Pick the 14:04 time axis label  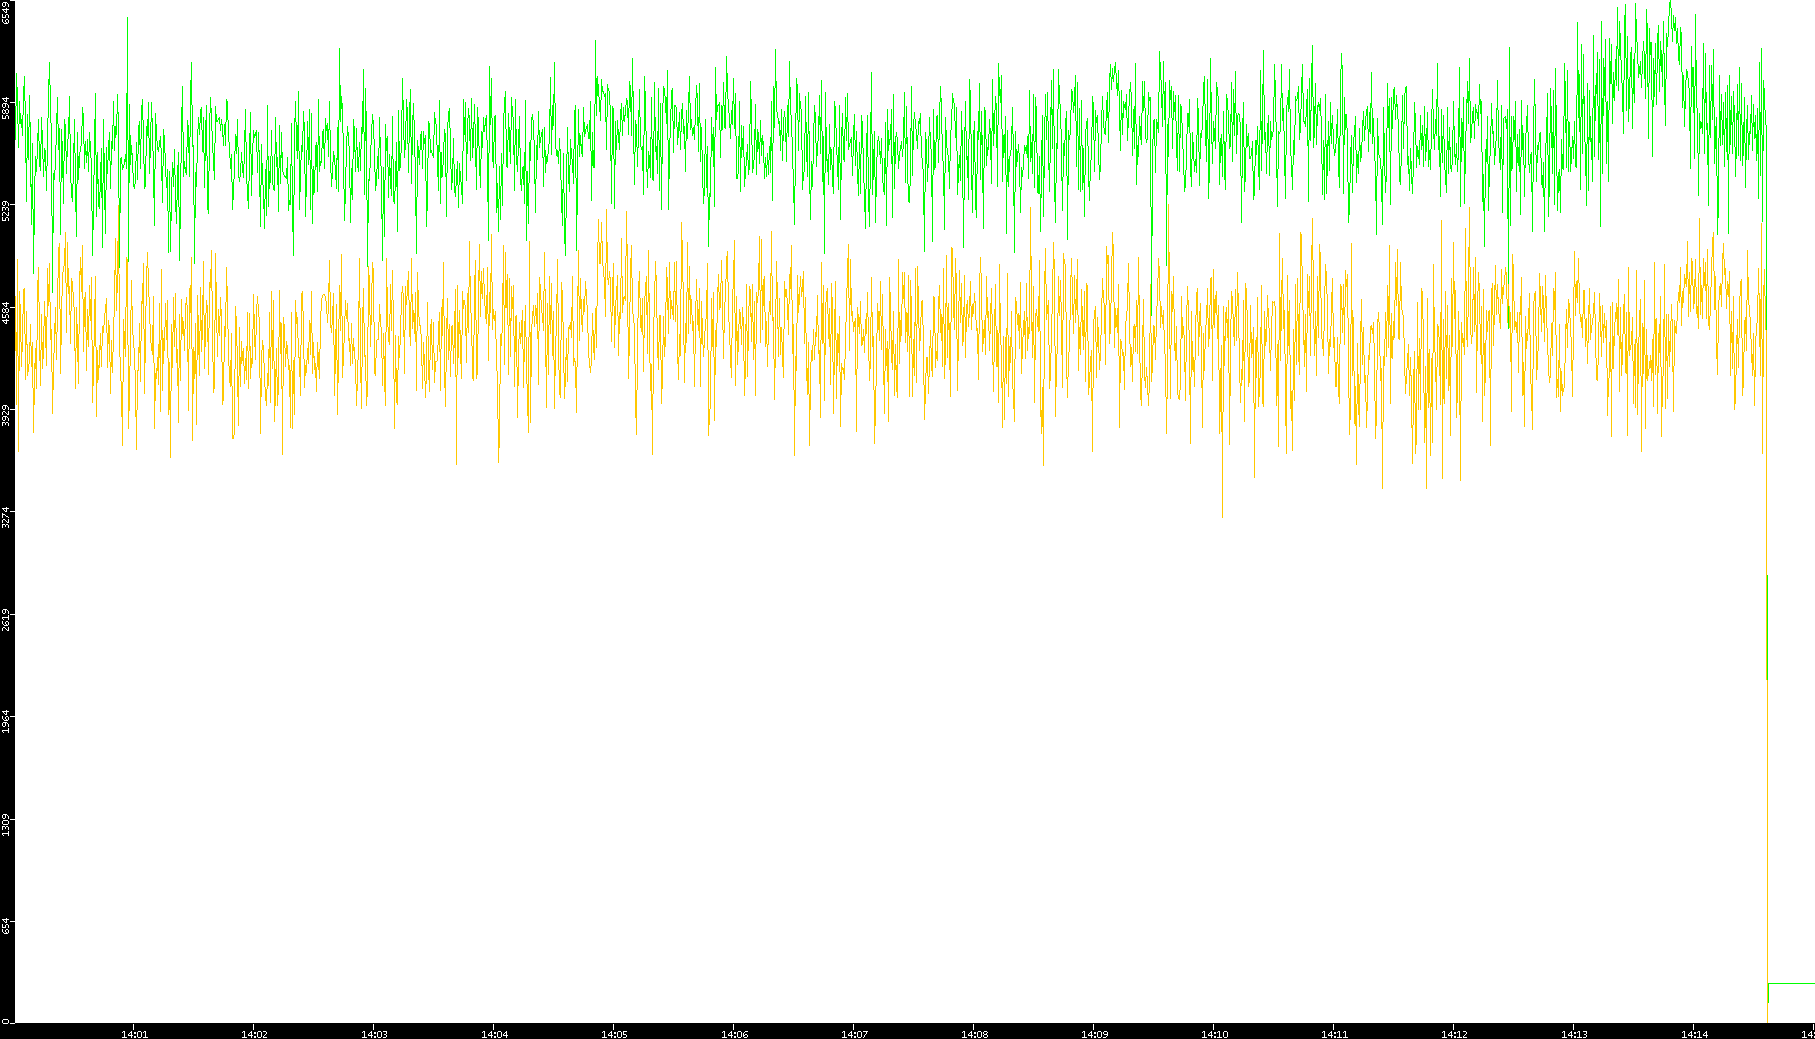(x=494, y=1034)
